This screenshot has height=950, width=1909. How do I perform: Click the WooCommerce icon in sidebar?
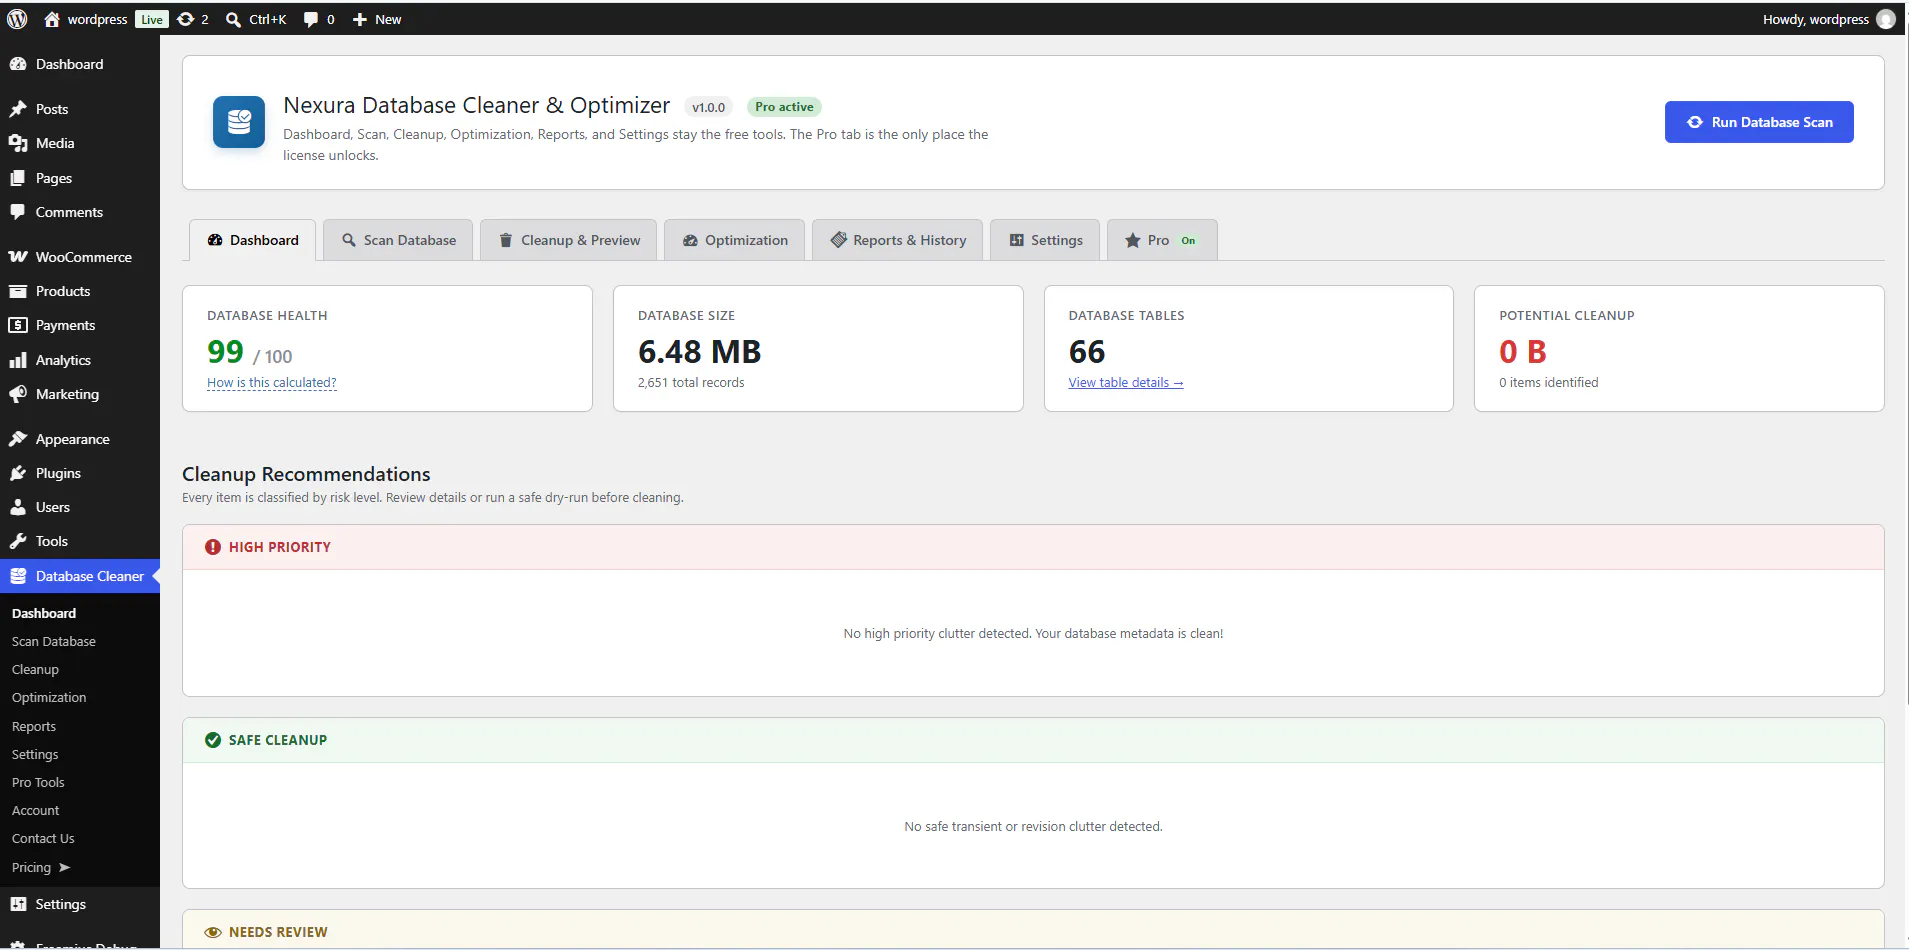point(18,257)
